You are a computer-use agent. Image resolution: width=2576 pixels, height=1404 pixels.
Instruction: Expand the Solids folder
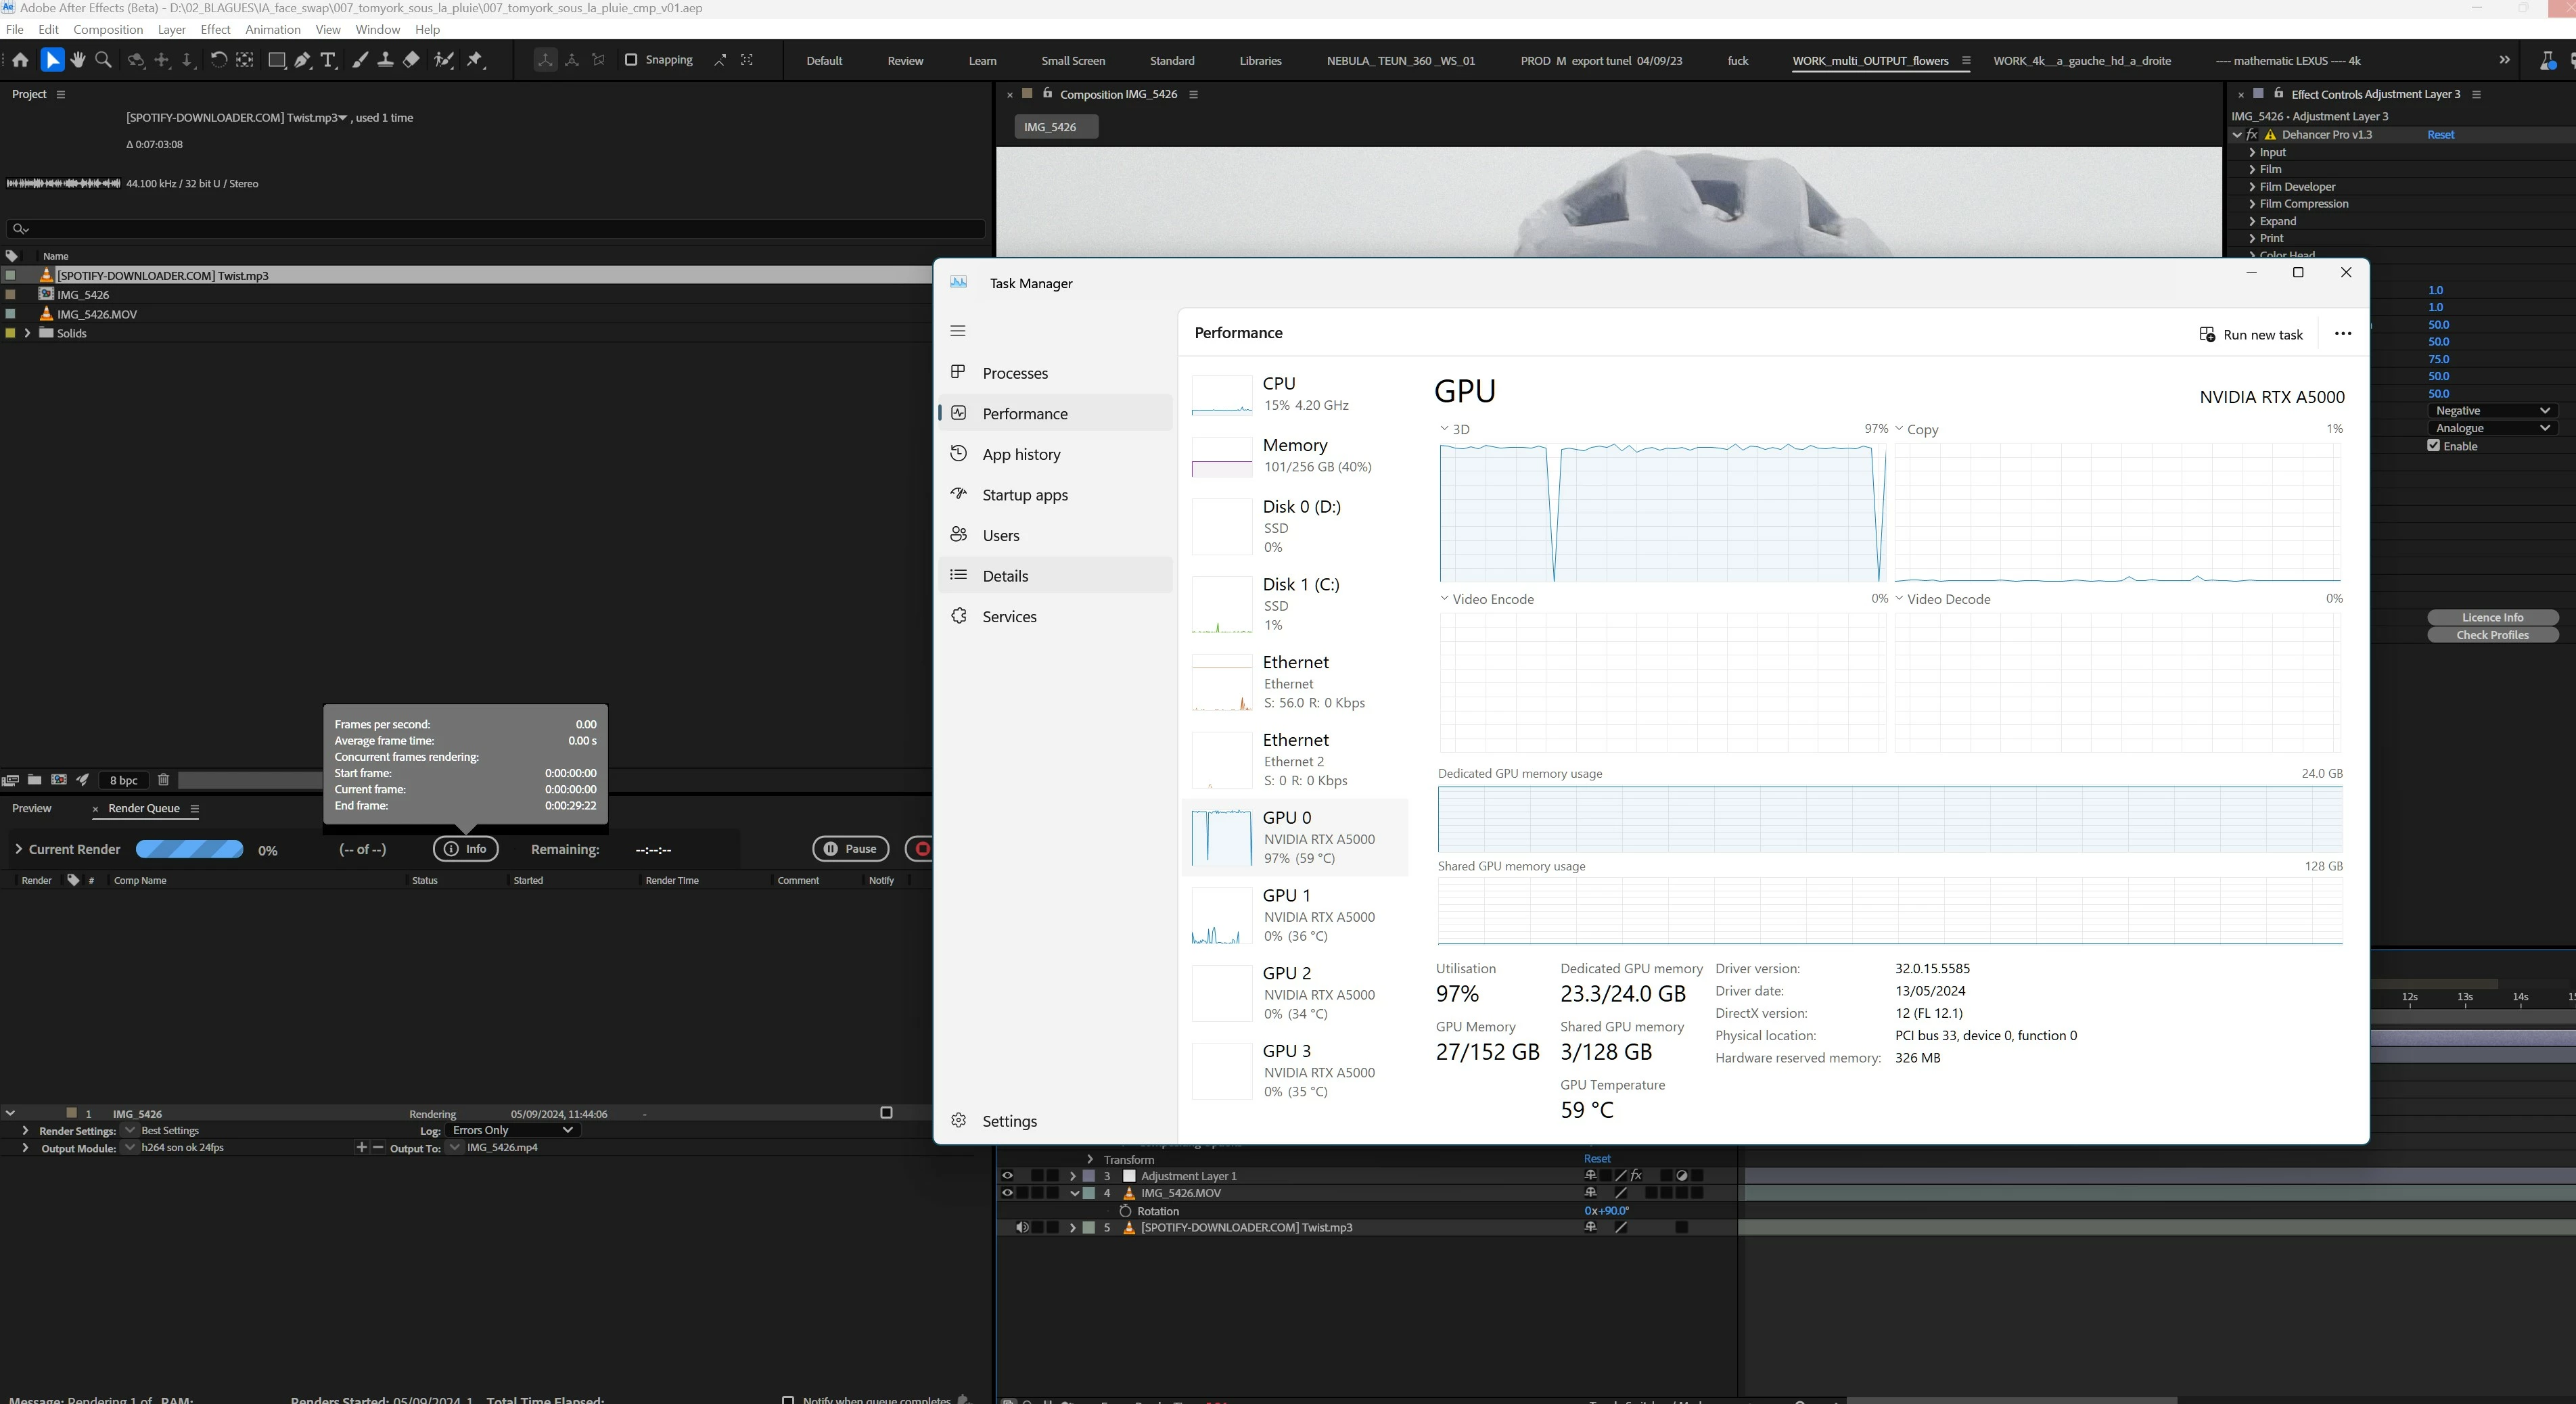27,333
